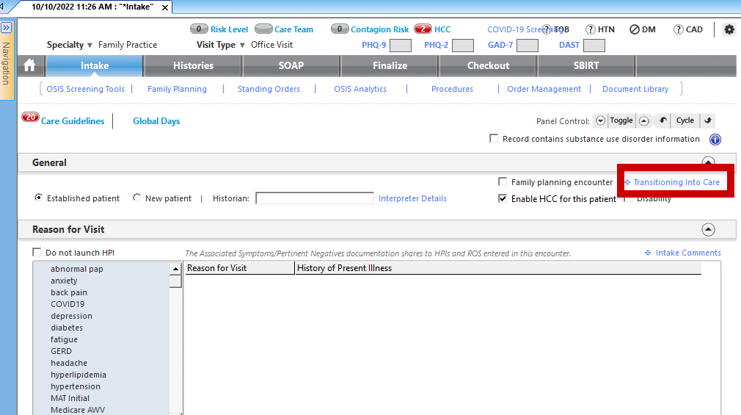
Task: Check the Disability checkbox
Action: 628,199
